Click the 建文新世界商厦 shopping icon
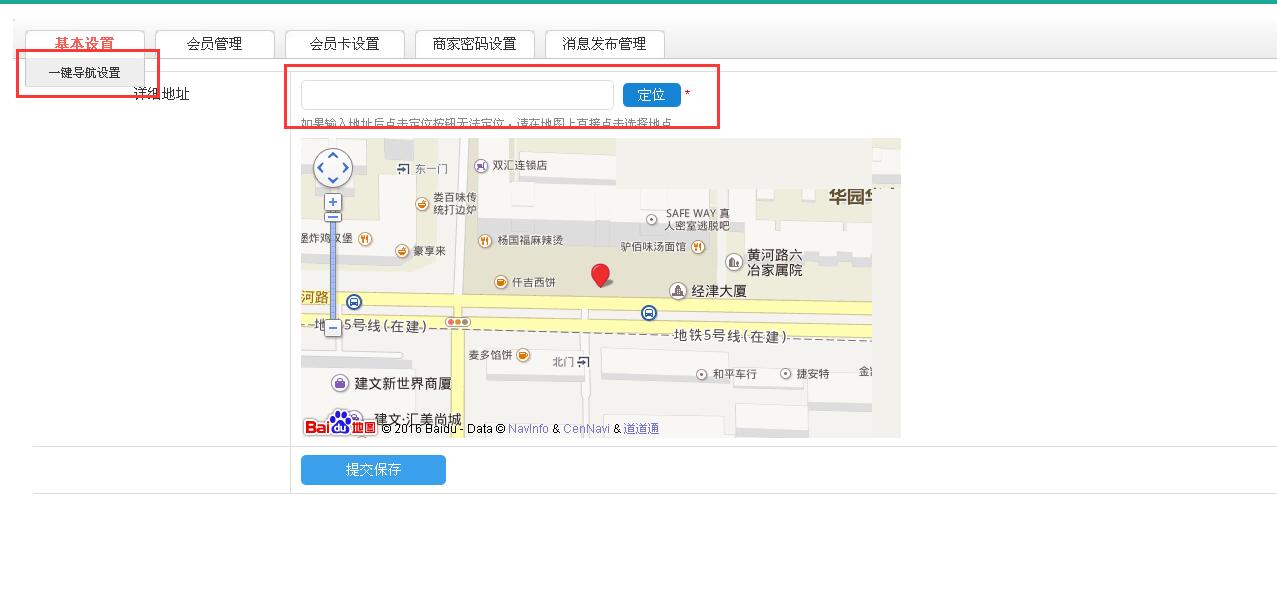The height and width of the screenshot is (602, 1277). point(340,383)
